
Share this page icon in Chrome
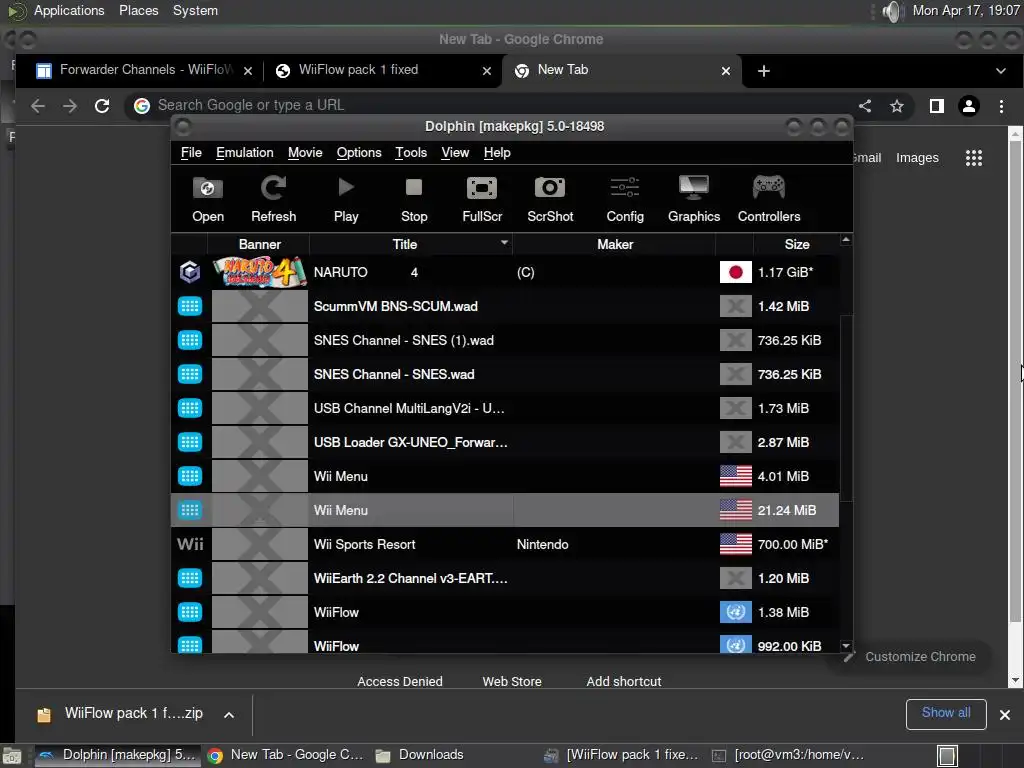865,106
